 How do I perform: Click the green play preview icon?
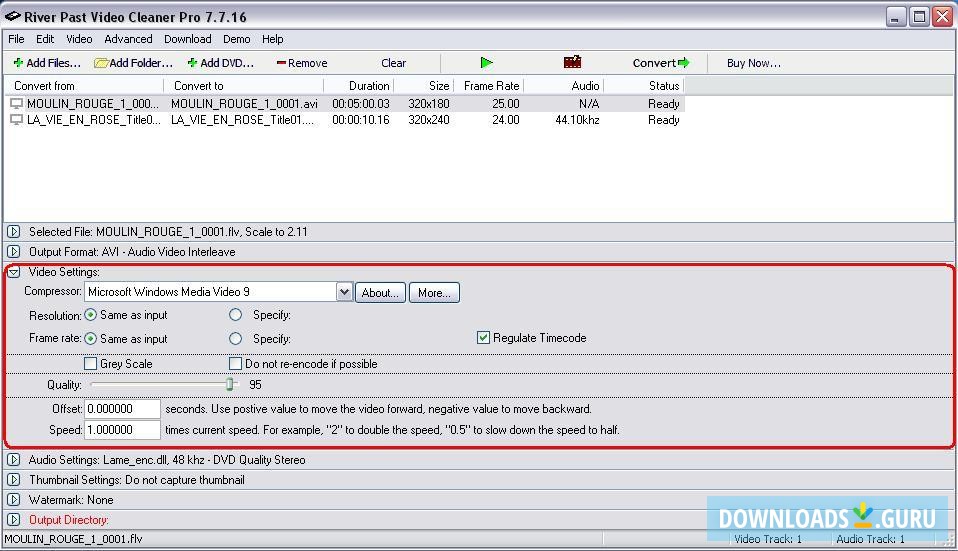(x=486, y=62)
